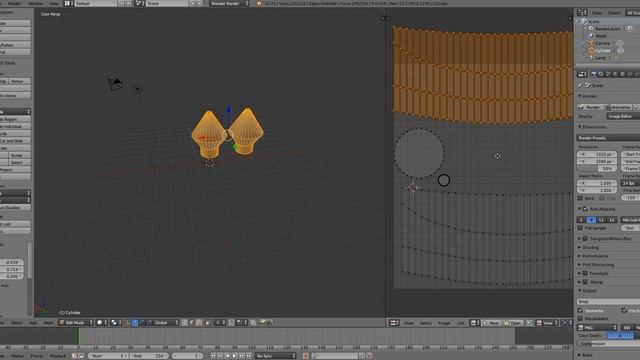Jump to the last frame
The height and width of the screenshot is (360, 640).
[249, 356]
